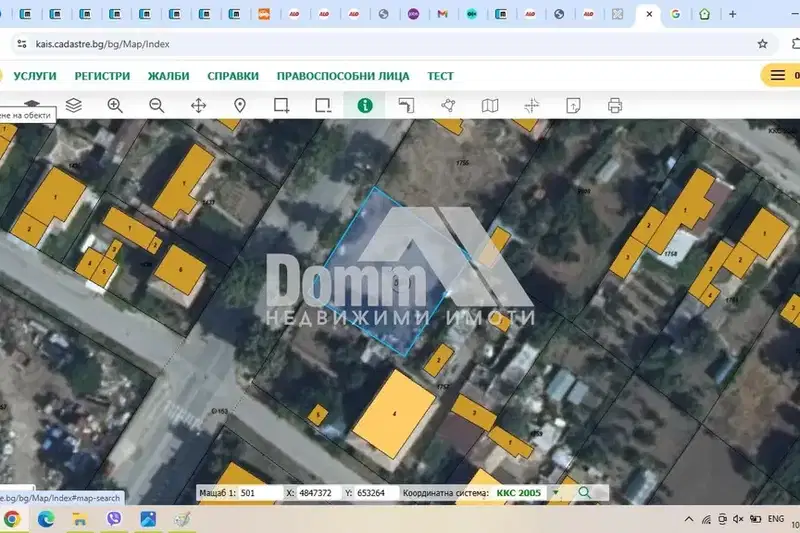Open Microsoft Edge from the taskbar

[46, 519]
